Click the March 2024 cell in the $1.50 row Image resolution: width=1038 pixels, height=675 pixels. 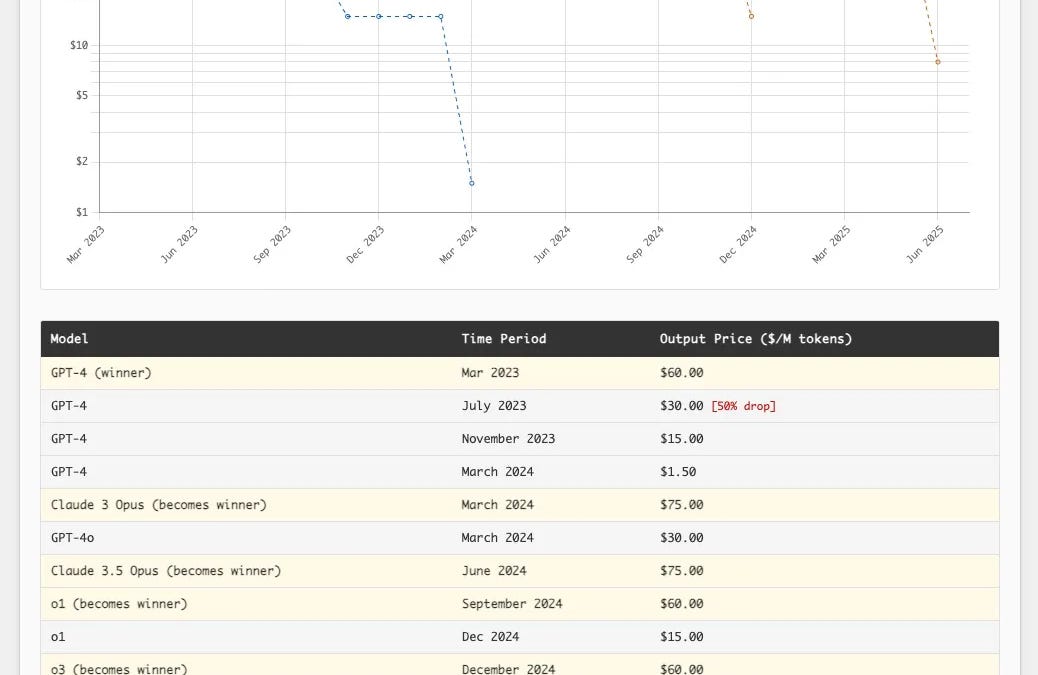click(498, 472)
